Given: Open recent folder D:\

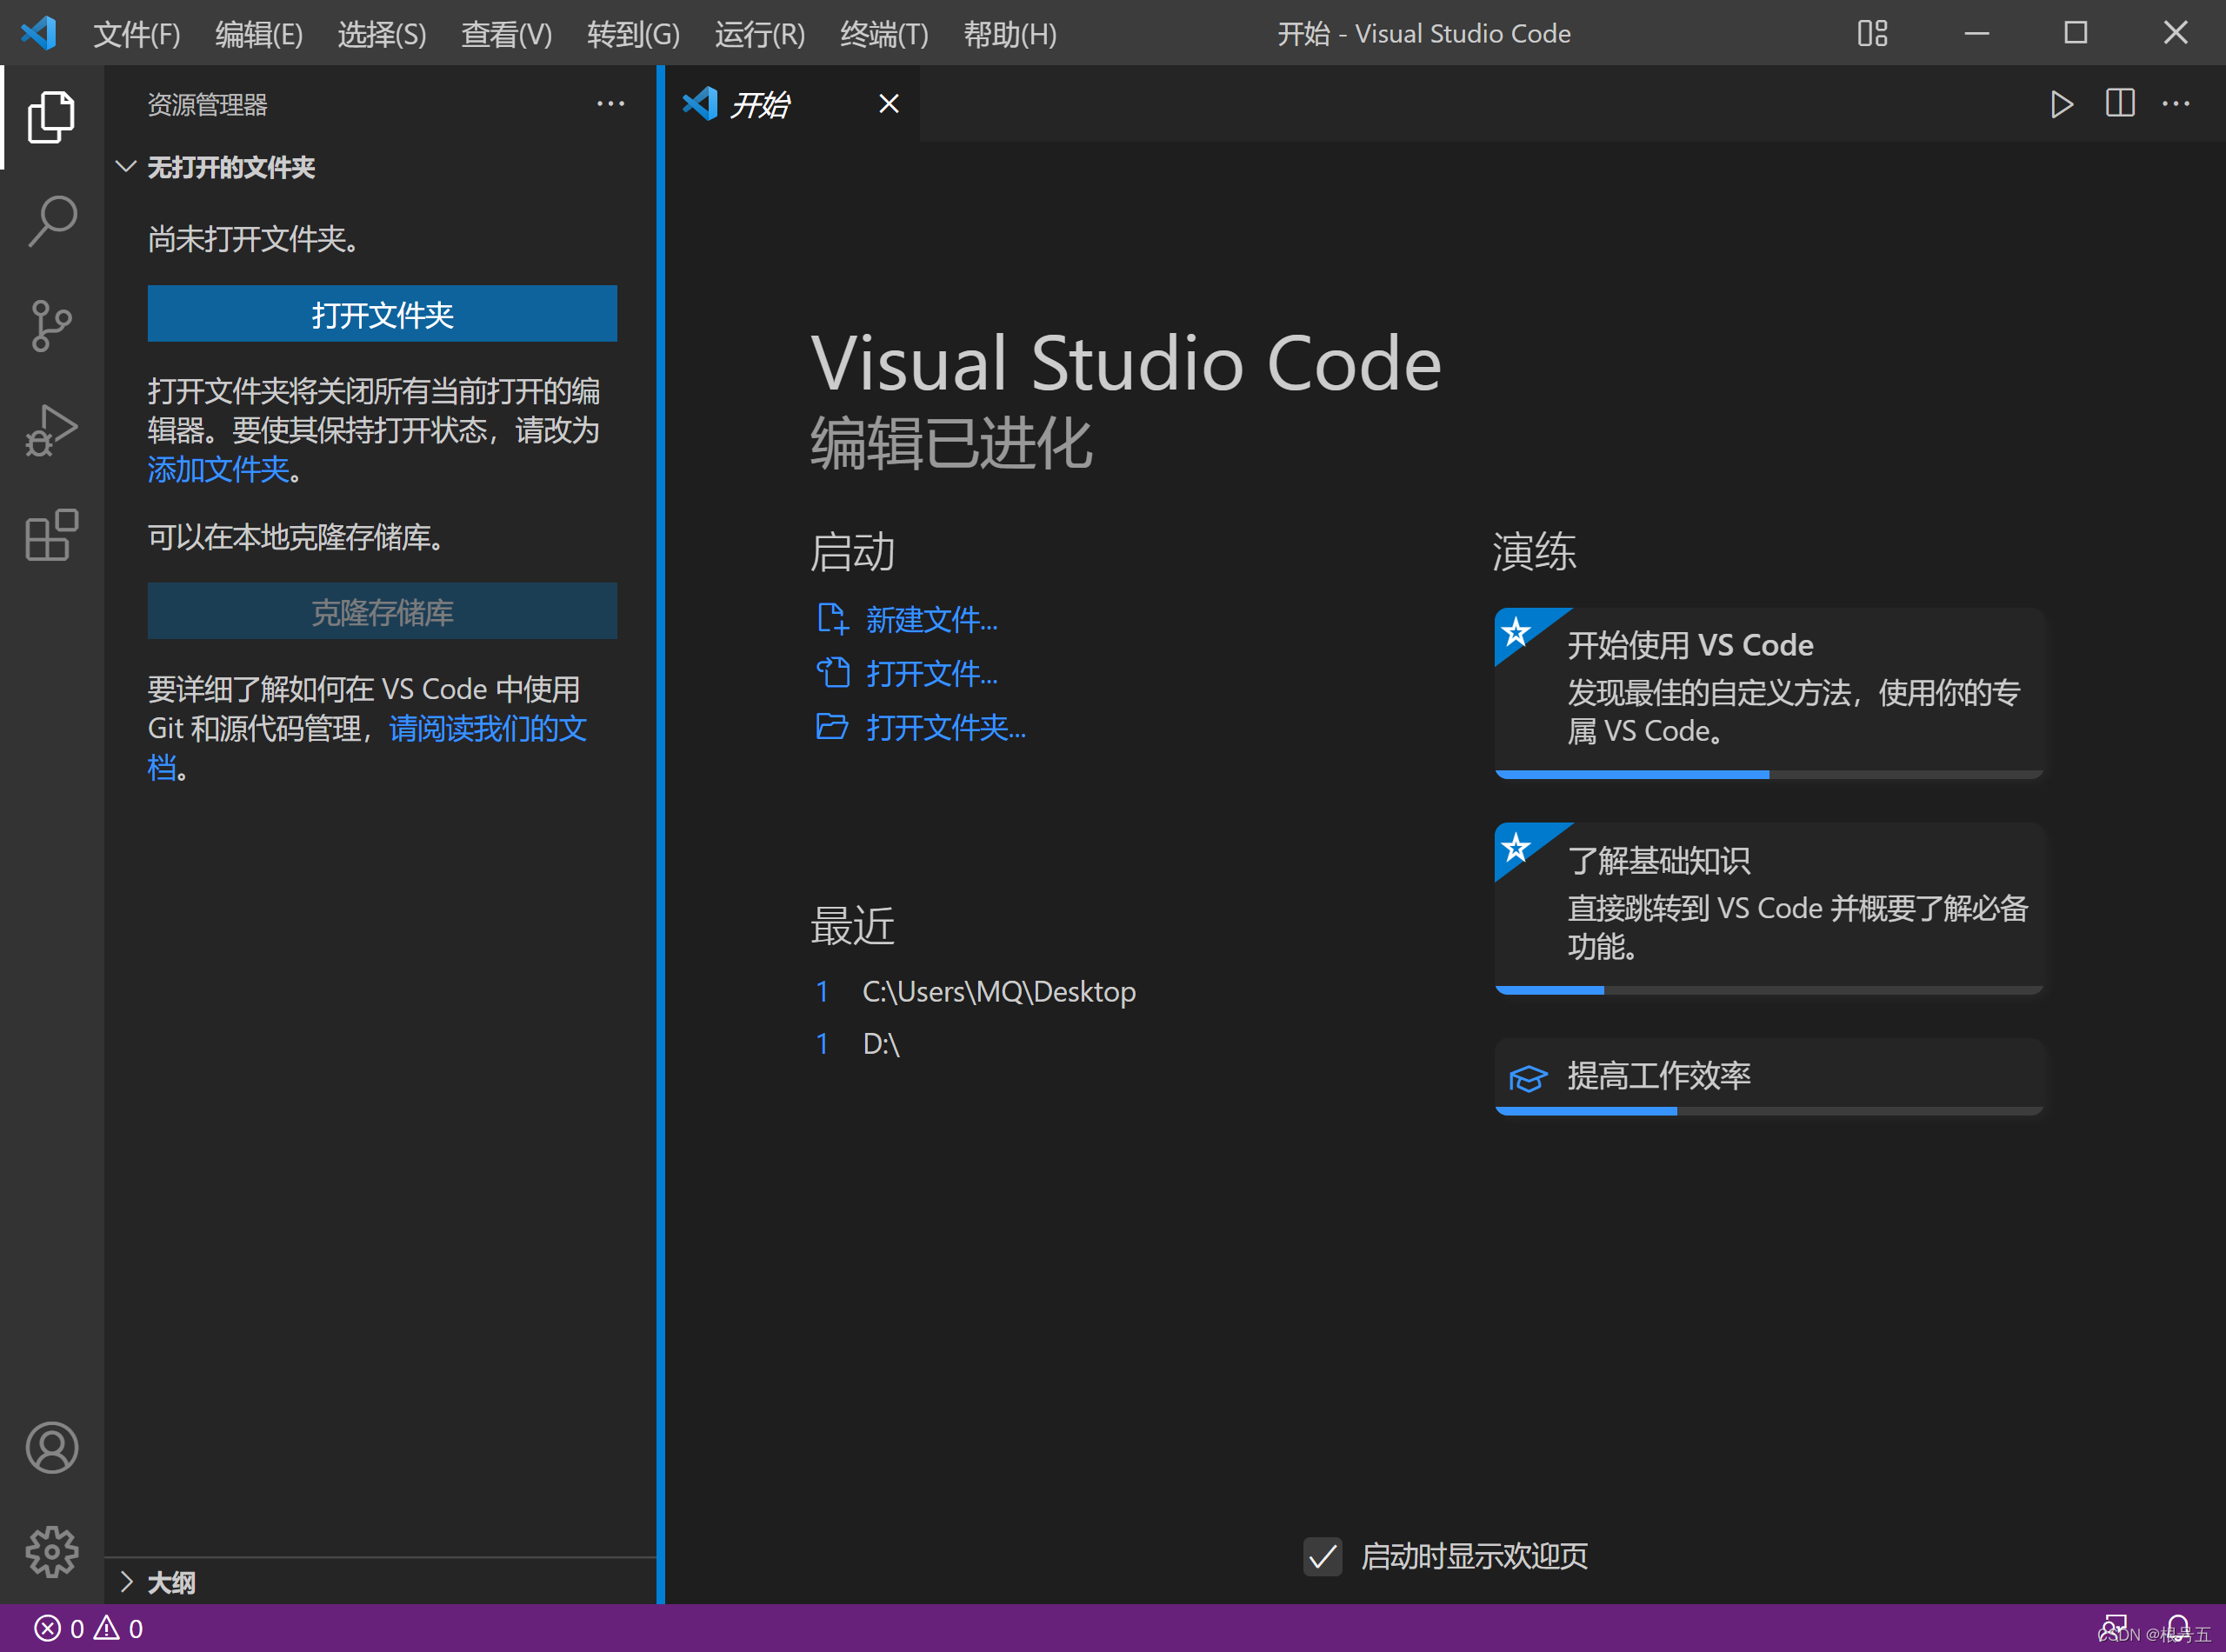Looking at the screenshot, I should click(880, 1043).
